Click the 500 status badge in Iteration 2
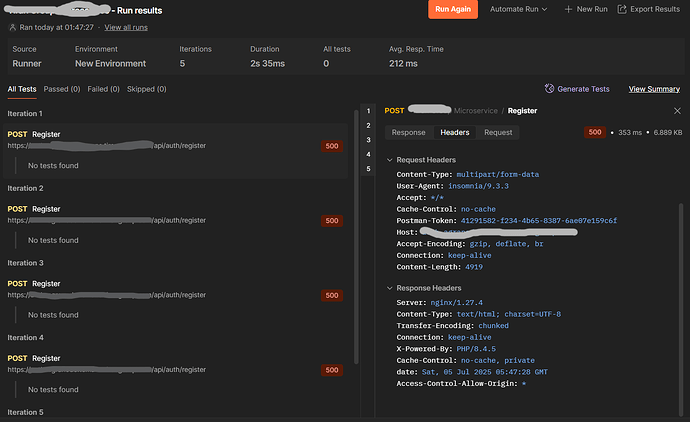 click(332, 221)
